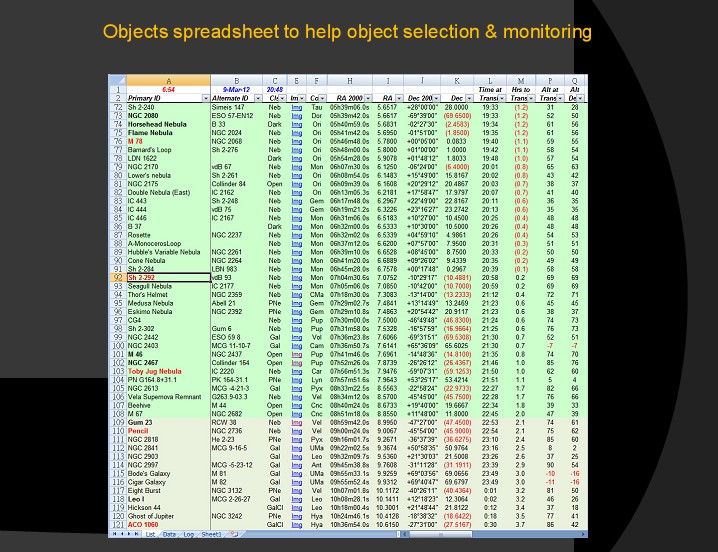Click the previous sheet navigation arrow

[x=122, y=534]
